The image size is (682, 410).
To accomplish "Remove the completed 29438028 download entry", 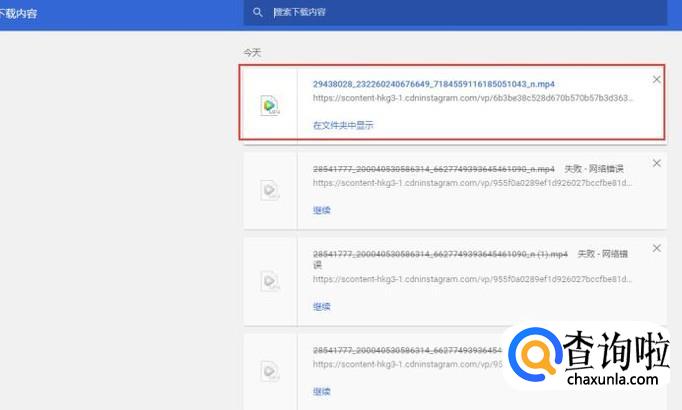I will pyautogui.click(x=656, y=80).
